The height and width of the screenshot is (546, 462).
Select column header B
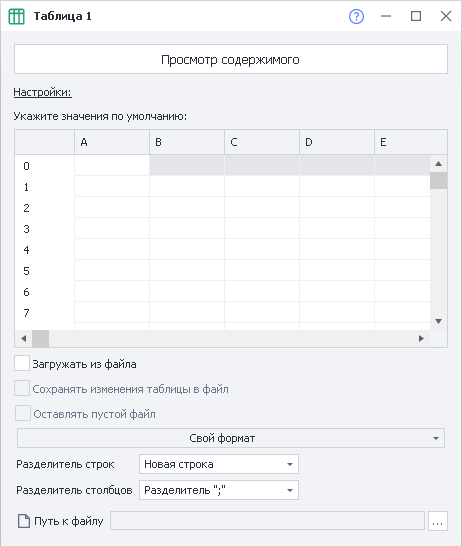tap(187, 142)
